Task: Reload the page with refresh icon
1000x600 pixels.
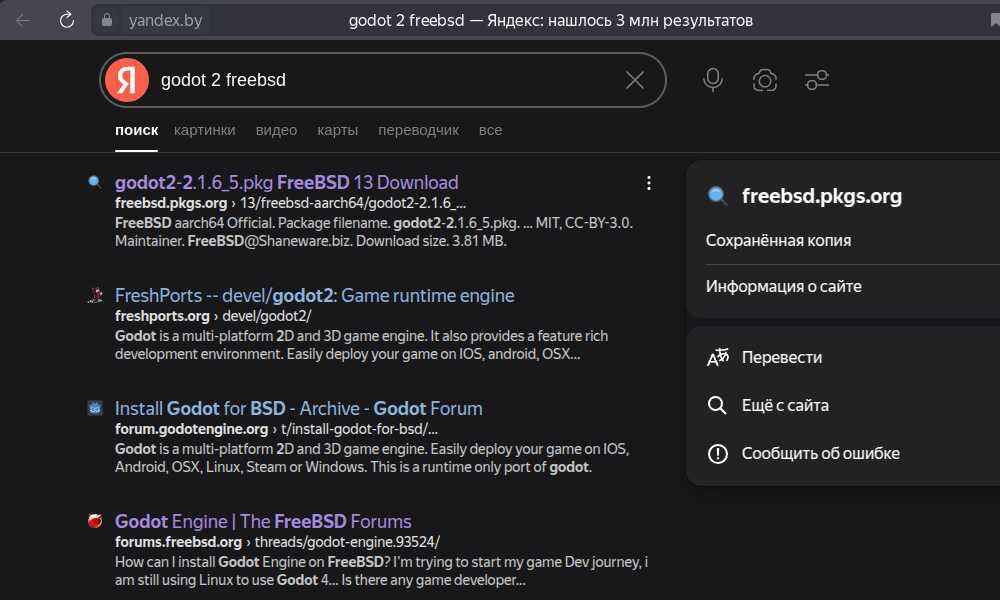Action: [67, 20]
